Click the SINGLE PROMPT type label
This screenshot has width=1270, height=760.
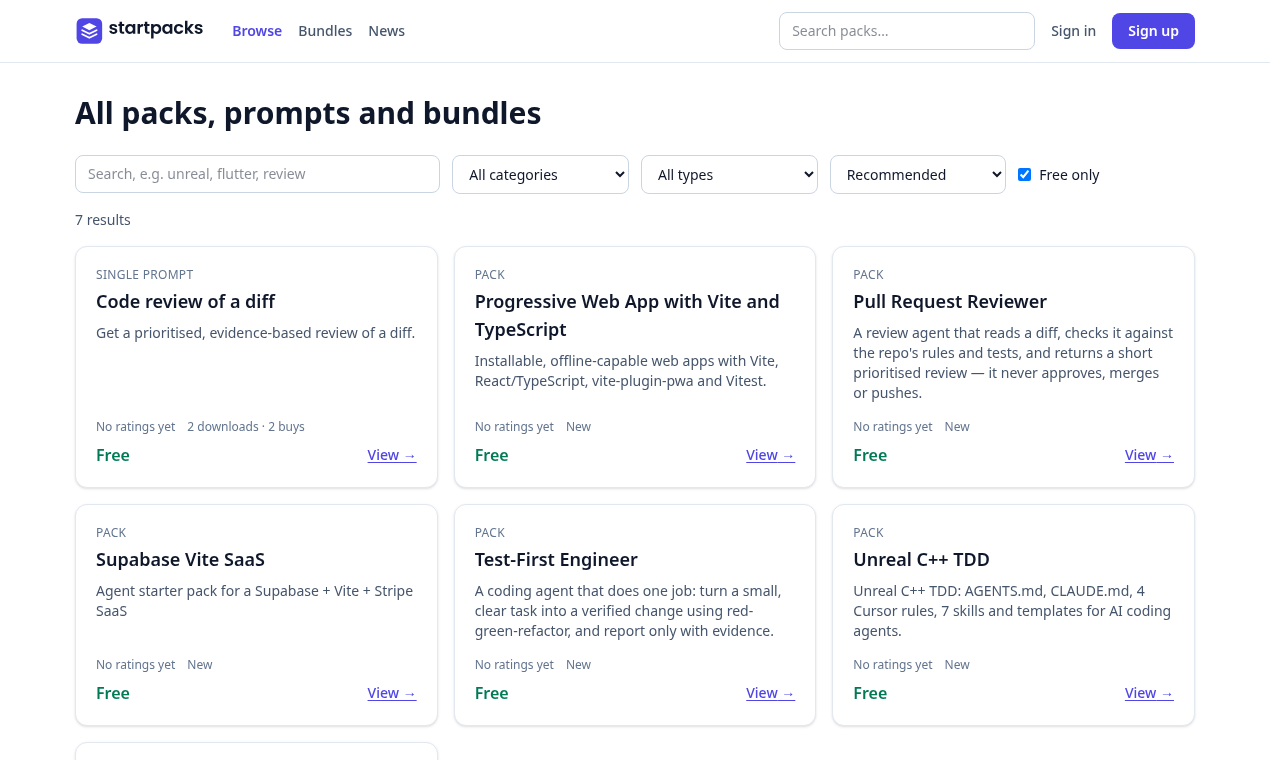pos(145,275)
